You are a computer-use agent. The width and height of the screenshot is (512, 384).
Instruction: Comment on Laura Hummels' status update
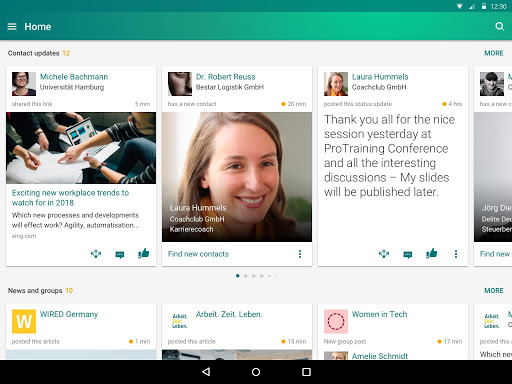coord(408,255)
